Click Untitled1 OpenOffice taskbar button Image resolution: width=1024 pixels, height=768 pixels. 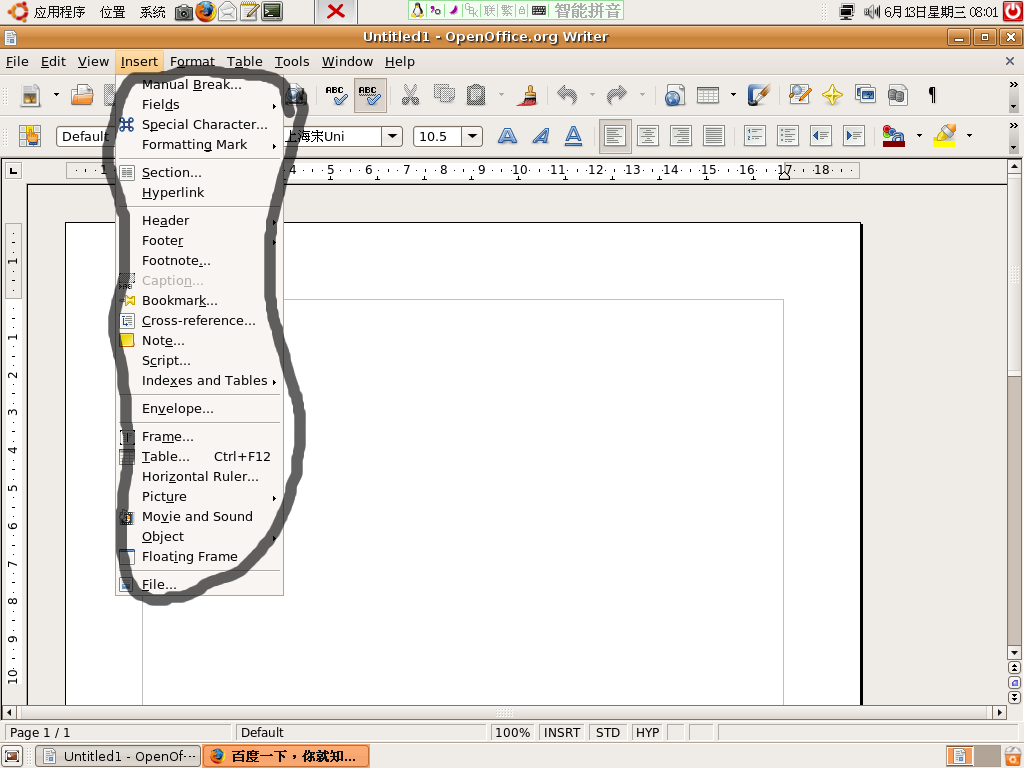[118, 756]
